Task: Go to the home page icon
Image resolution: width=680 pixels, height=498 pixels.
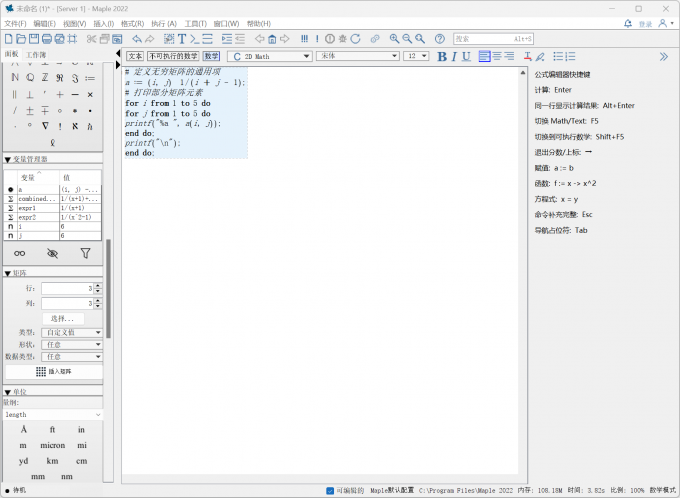Action: click(272, 39)
